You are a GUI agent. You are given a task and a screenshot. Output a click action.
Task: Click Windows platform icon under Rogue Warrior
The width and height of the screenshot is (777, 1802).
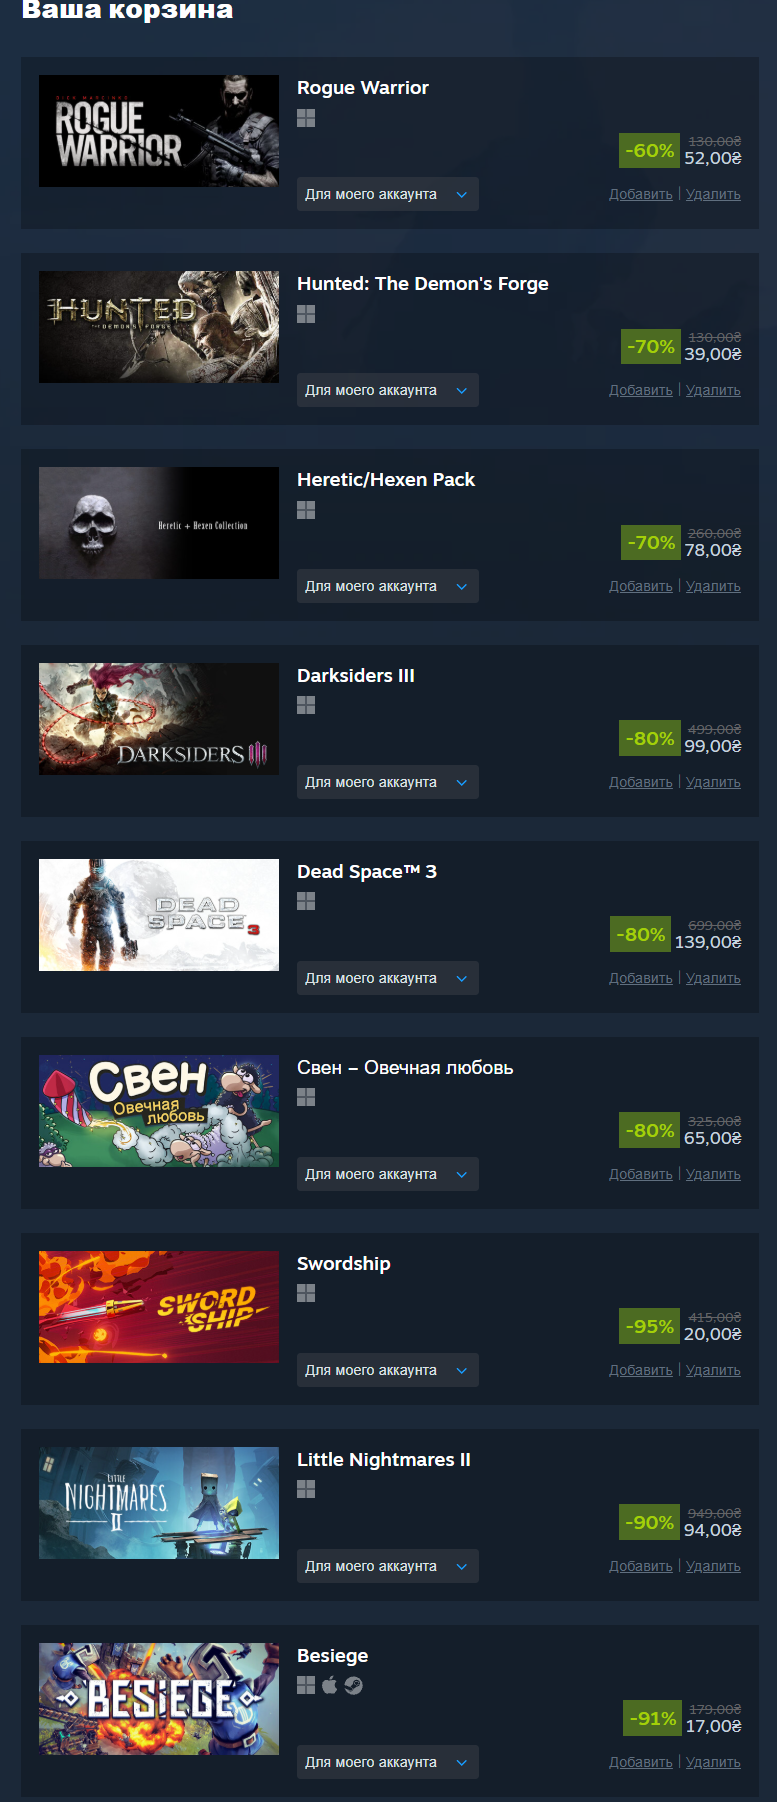(x=306, y=118)
